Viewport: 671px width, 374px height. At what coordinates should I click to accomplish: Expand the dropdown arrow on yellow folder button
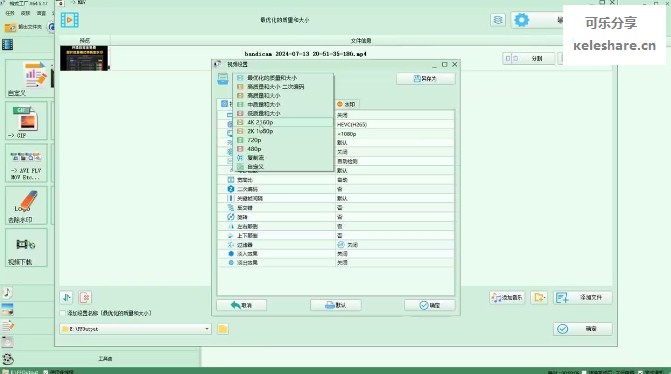tap(545, 297)
